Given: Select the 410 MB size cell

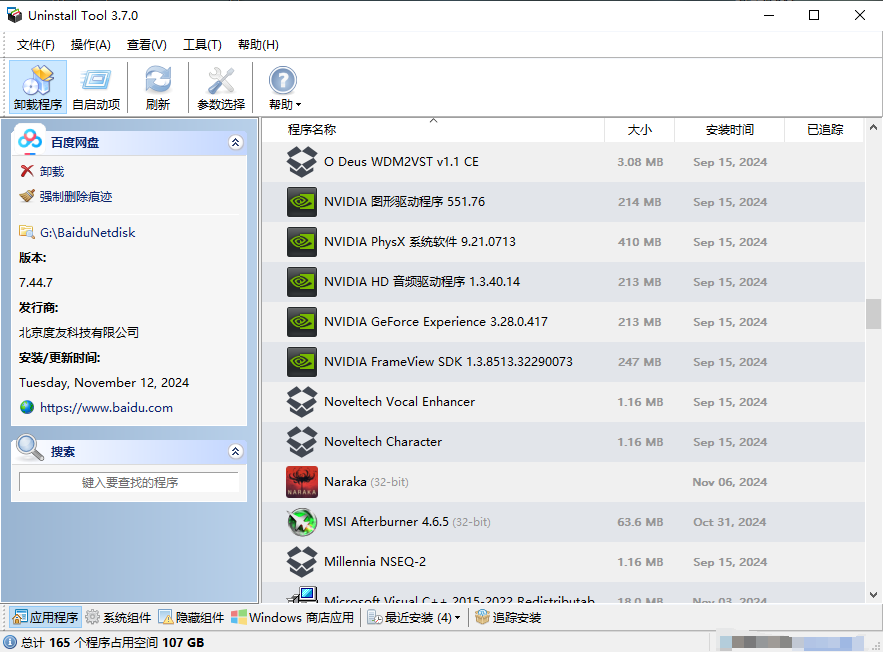Looking at the screenshot, I should click(x=639, y=242).
